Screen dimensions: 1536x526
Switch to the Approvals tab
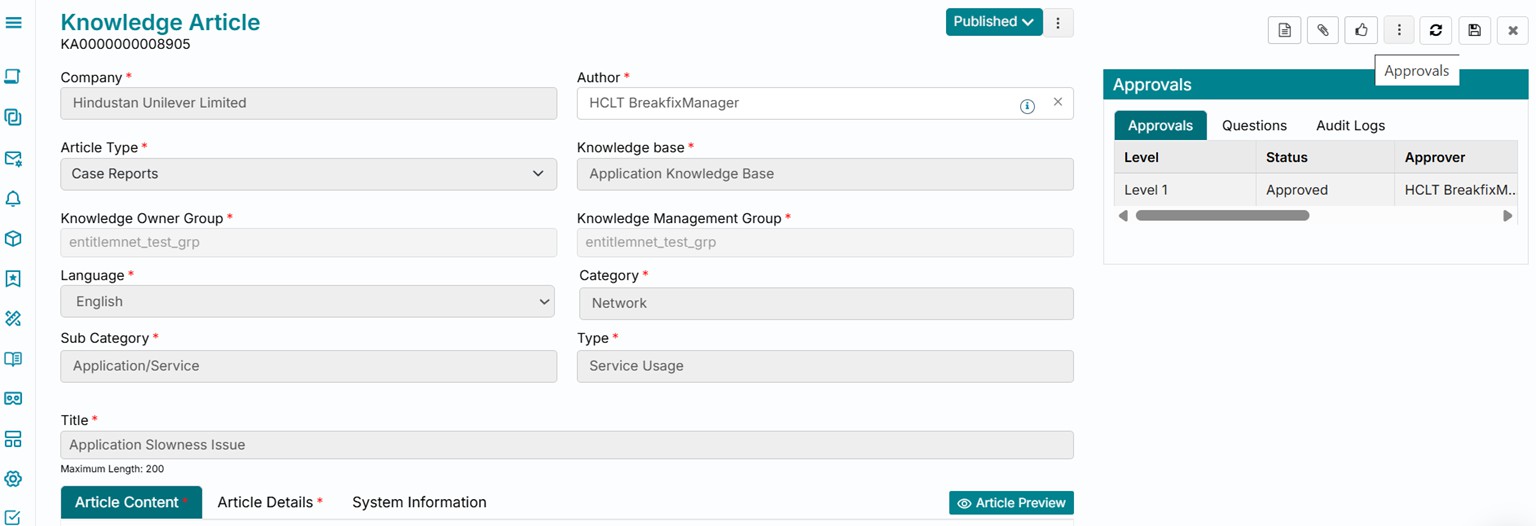point(1160,125)
